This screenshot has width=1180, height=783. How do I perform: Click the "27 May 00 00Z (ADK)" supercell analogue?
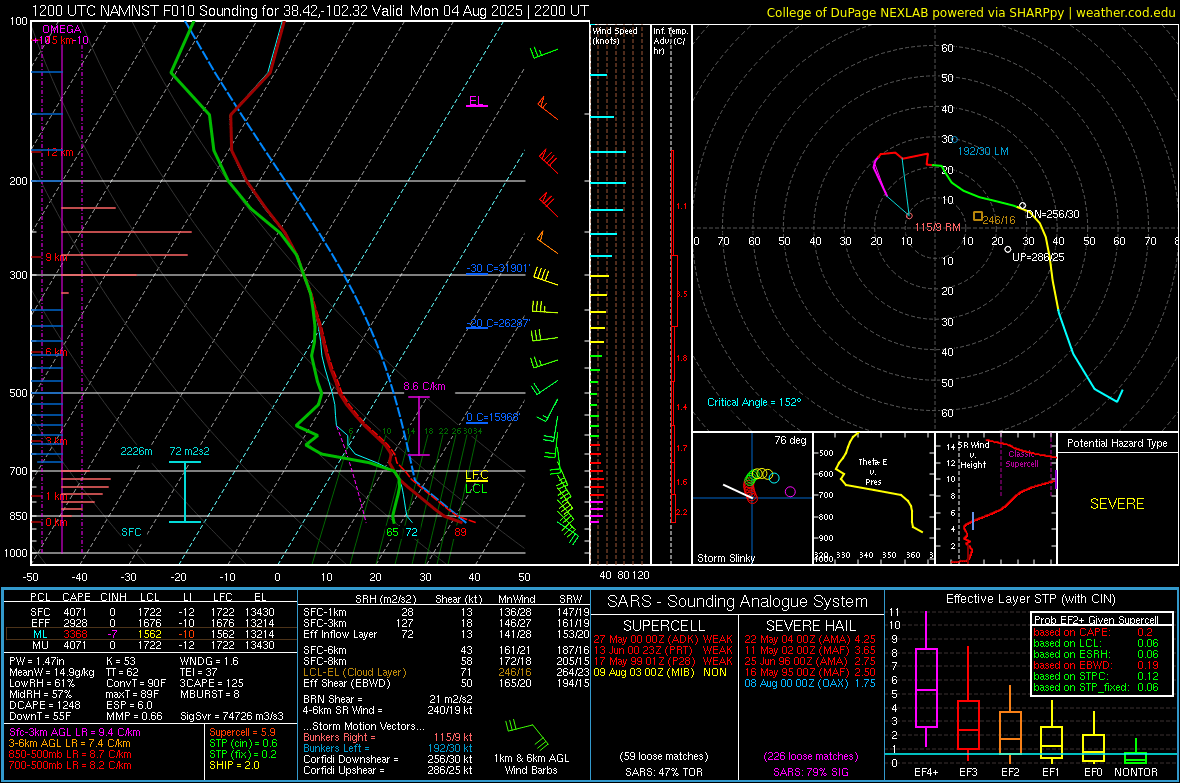click(x=646, y=639)
